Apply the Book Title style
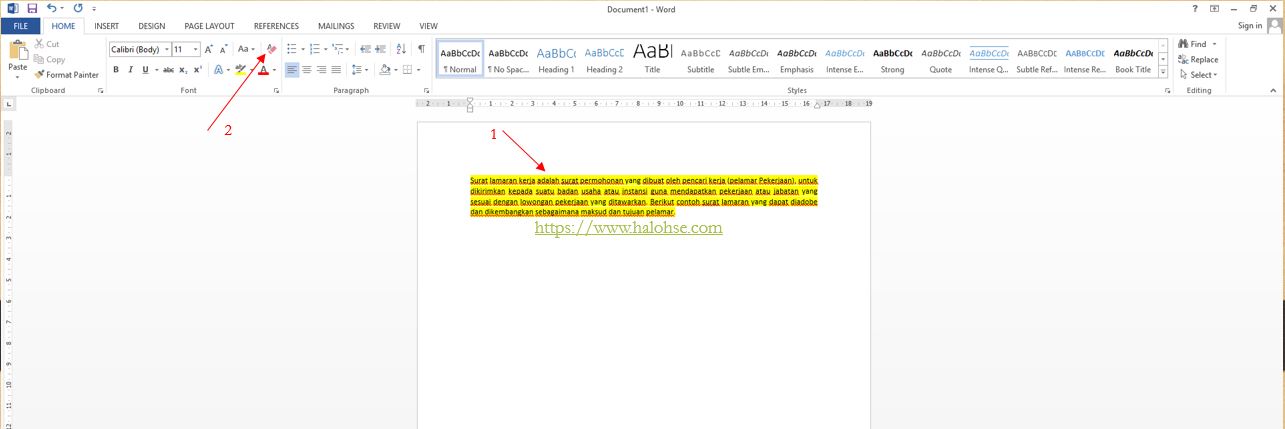 (x=1133, y=60)
